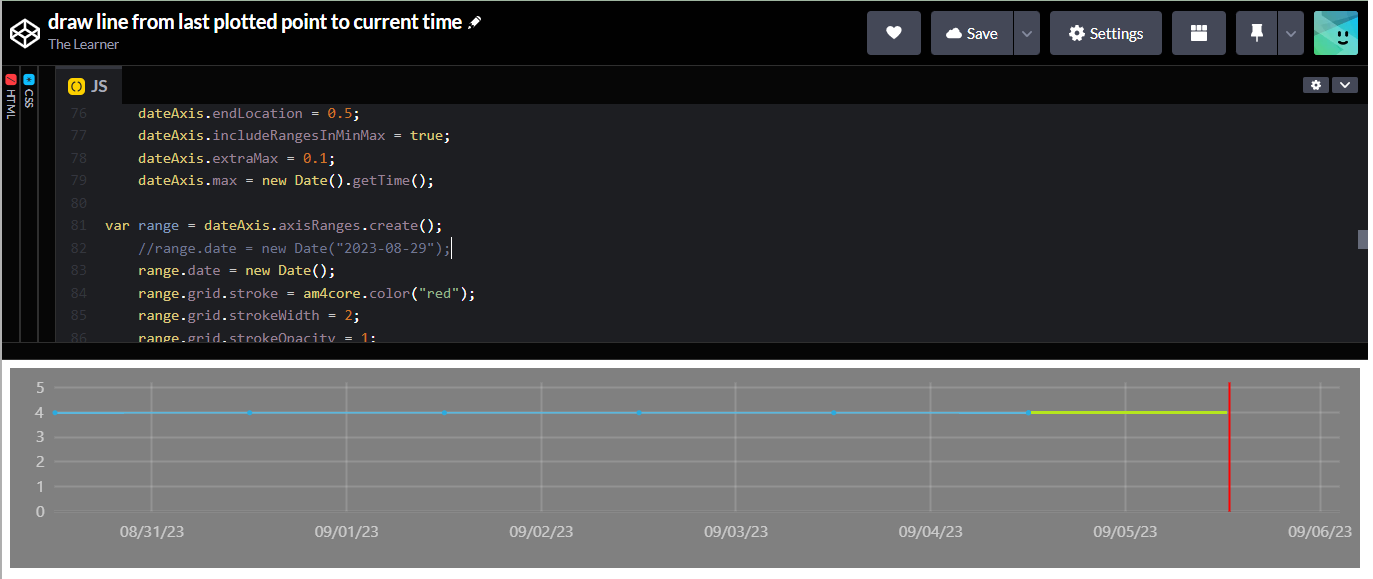
Task: Open the JS editor's gear settings icon
Action: 1315,85
